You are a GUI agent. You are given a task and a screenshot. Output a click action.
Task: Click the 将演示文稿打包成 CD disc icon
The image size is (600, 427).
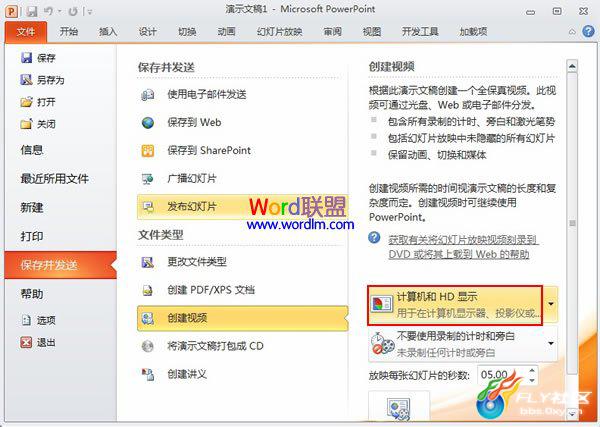[148, 346]
